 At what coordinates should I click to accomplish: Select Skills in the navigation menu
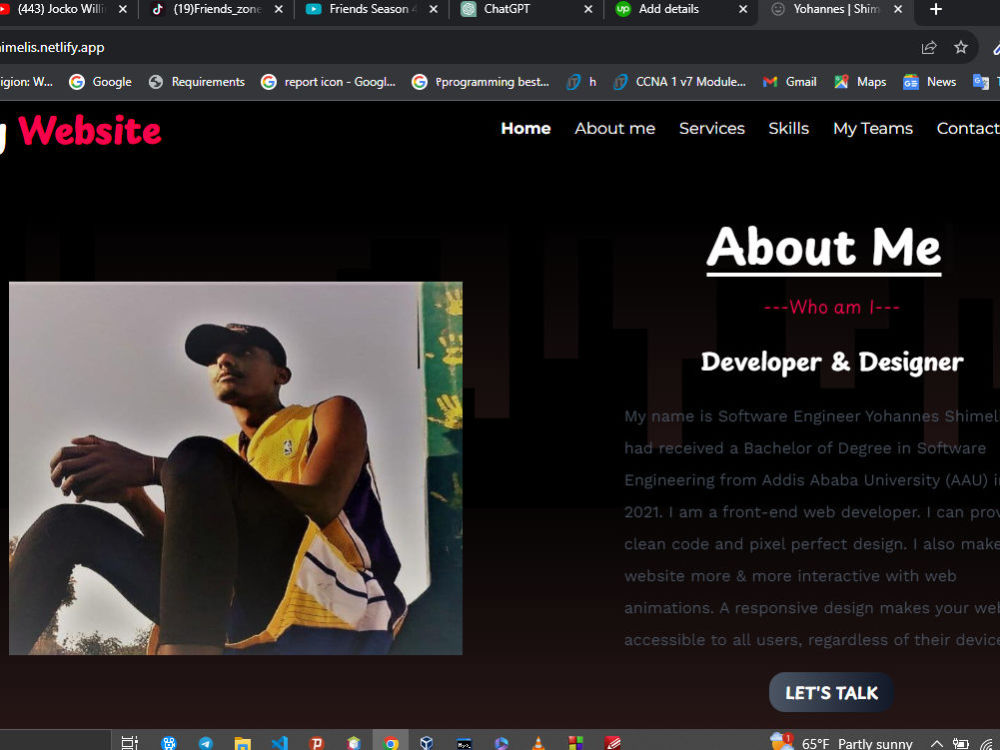(x=788, y=128)
